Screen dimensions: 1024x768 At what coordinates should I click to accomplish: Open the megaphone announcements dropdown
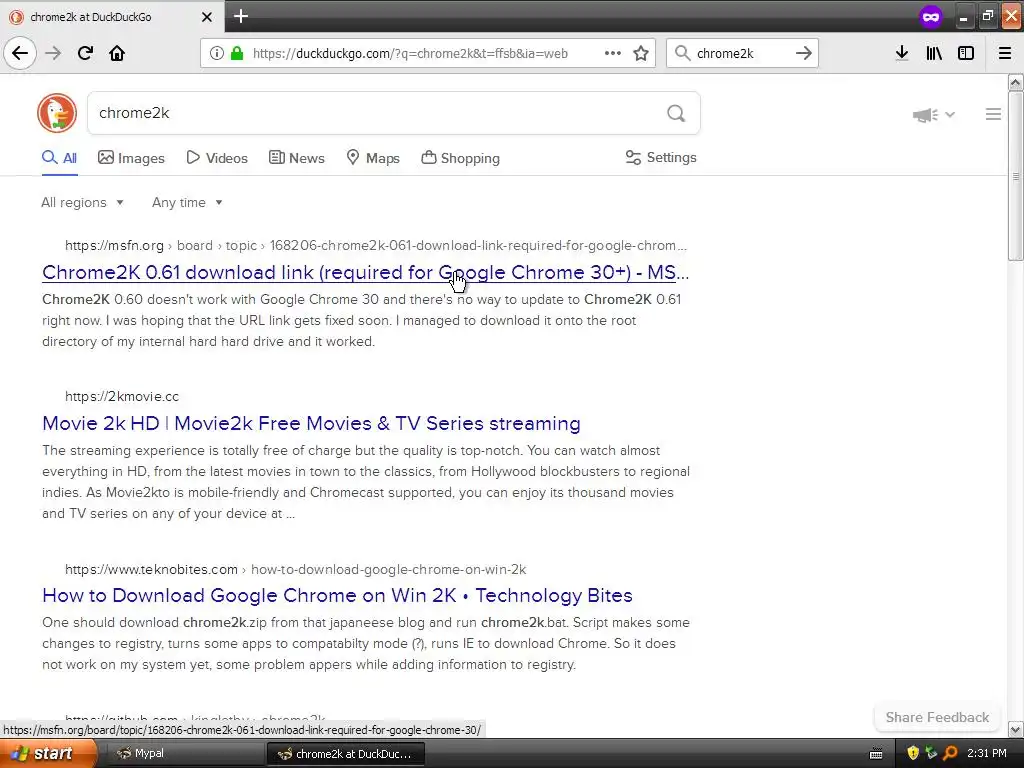[934, 115]
